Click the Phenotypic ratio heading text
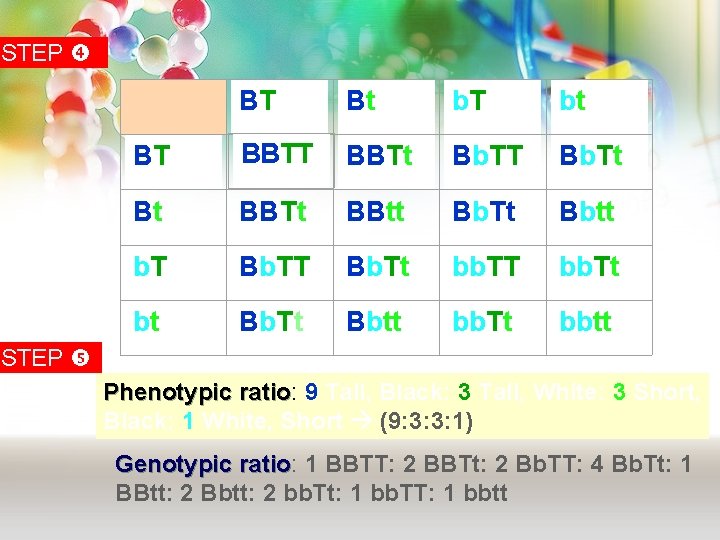This screenshot has width=720, height=540. [197, 392]
